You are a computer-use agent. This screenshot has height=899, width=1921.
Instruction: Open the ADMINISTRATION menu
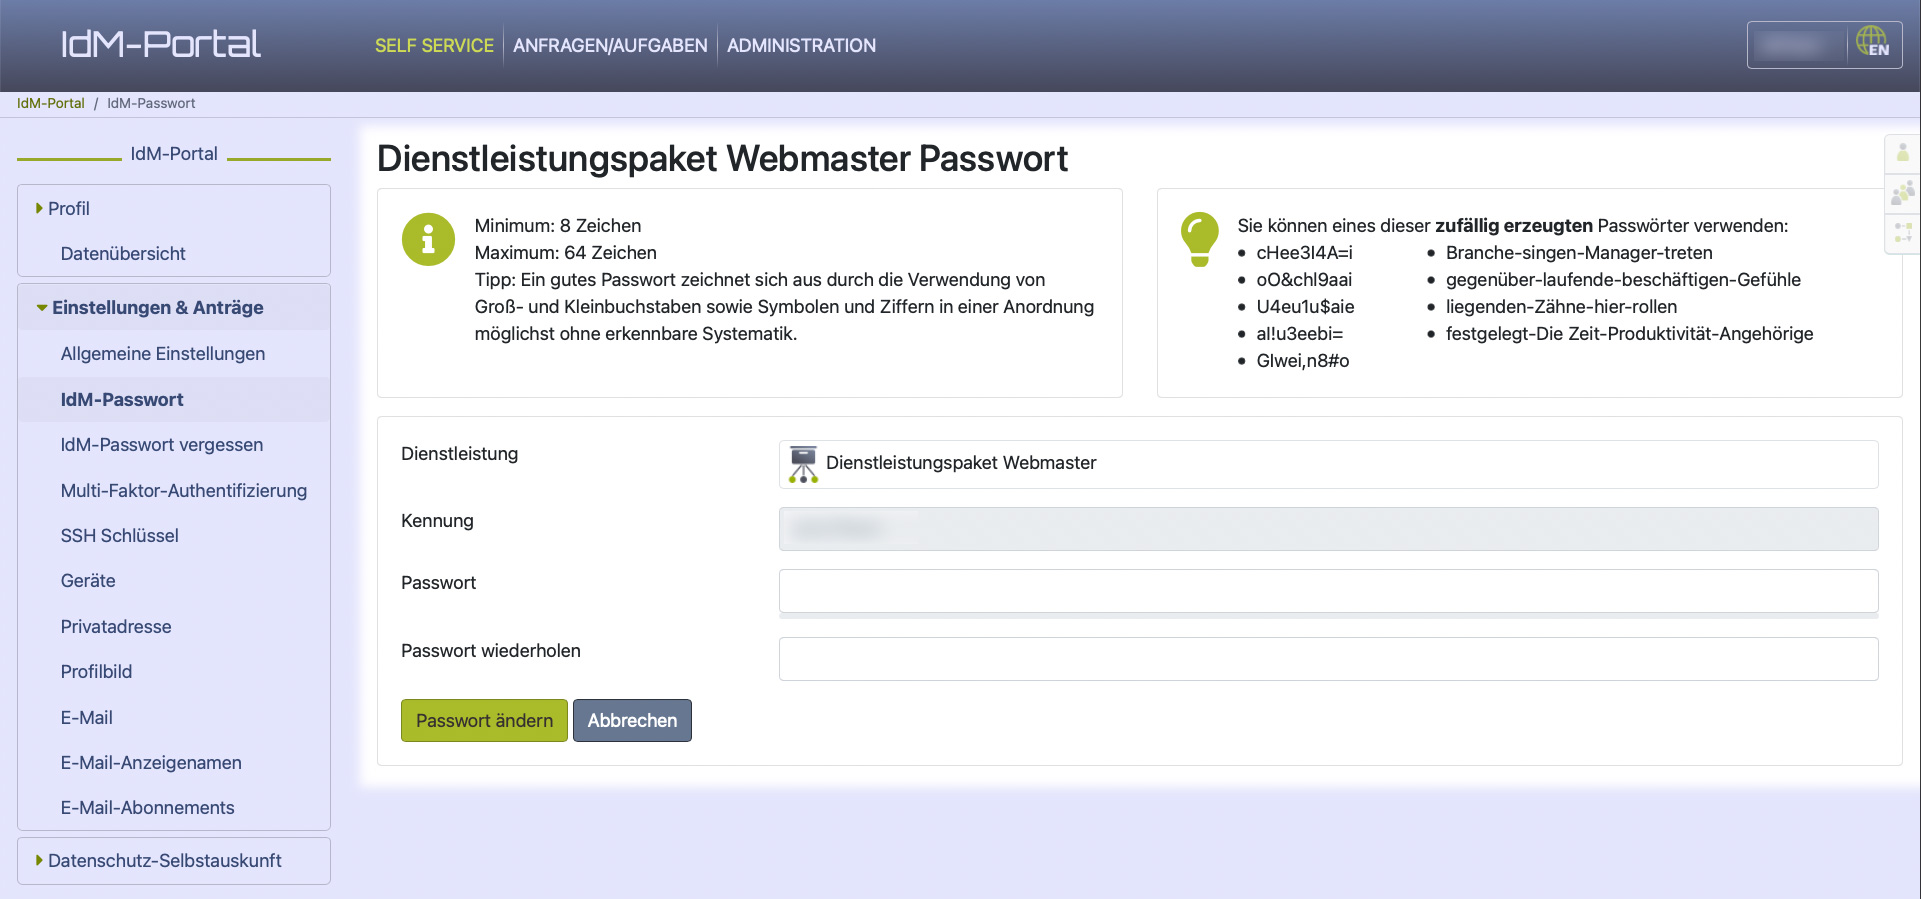coord(801,46)
